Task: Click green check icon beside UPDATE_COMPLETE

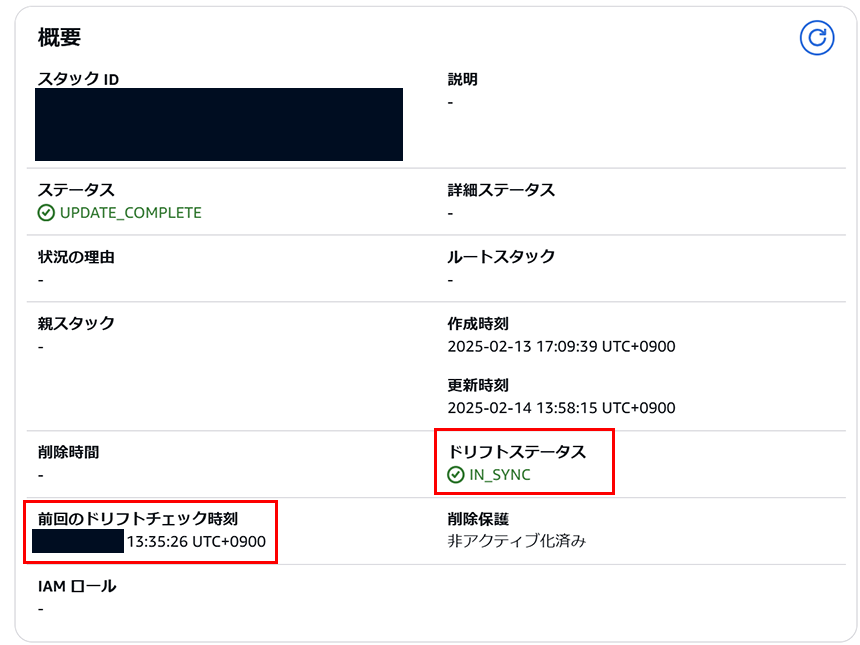Action: pyautogui.click(x=46, y=213)
